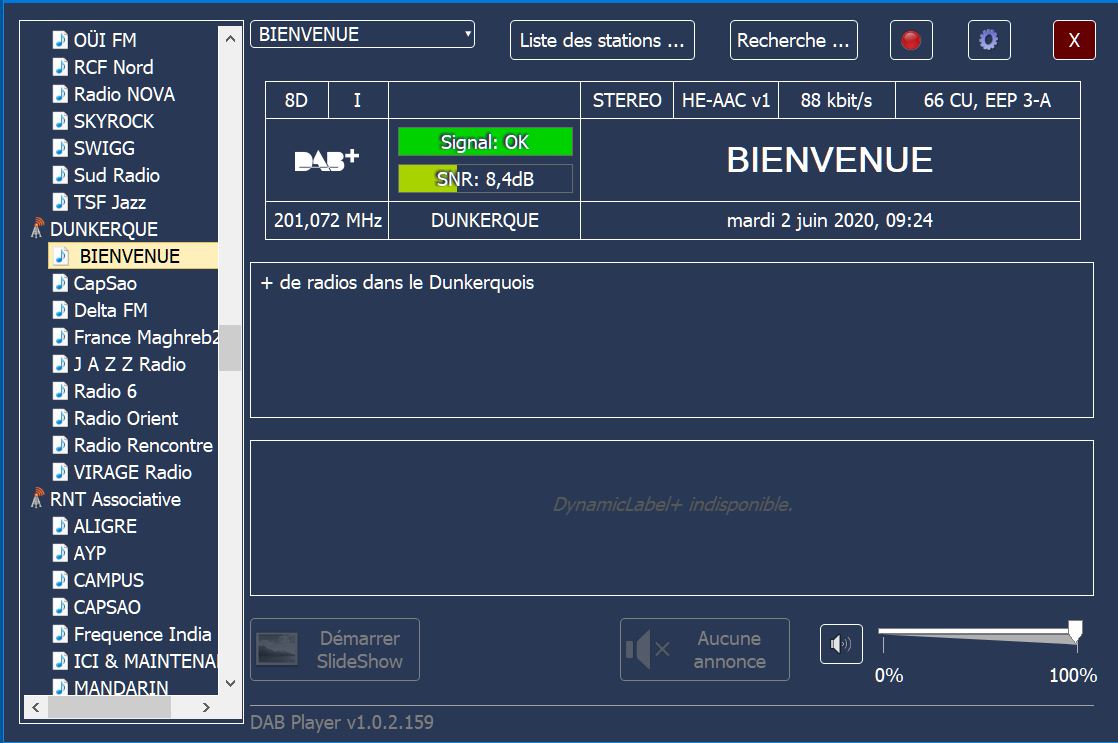1118x743 pixels.
Task: Click the Recherche button
Action: 793,40
